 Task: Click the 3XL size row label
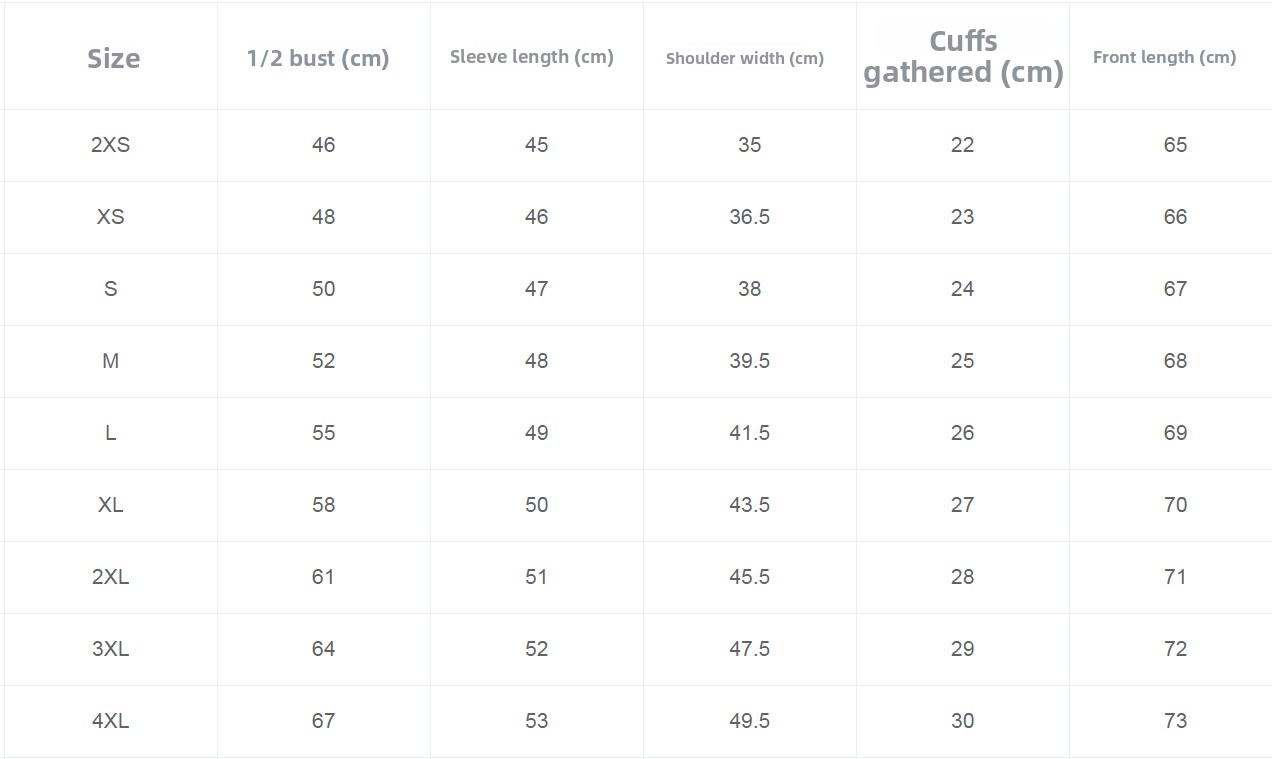[110, 649]
